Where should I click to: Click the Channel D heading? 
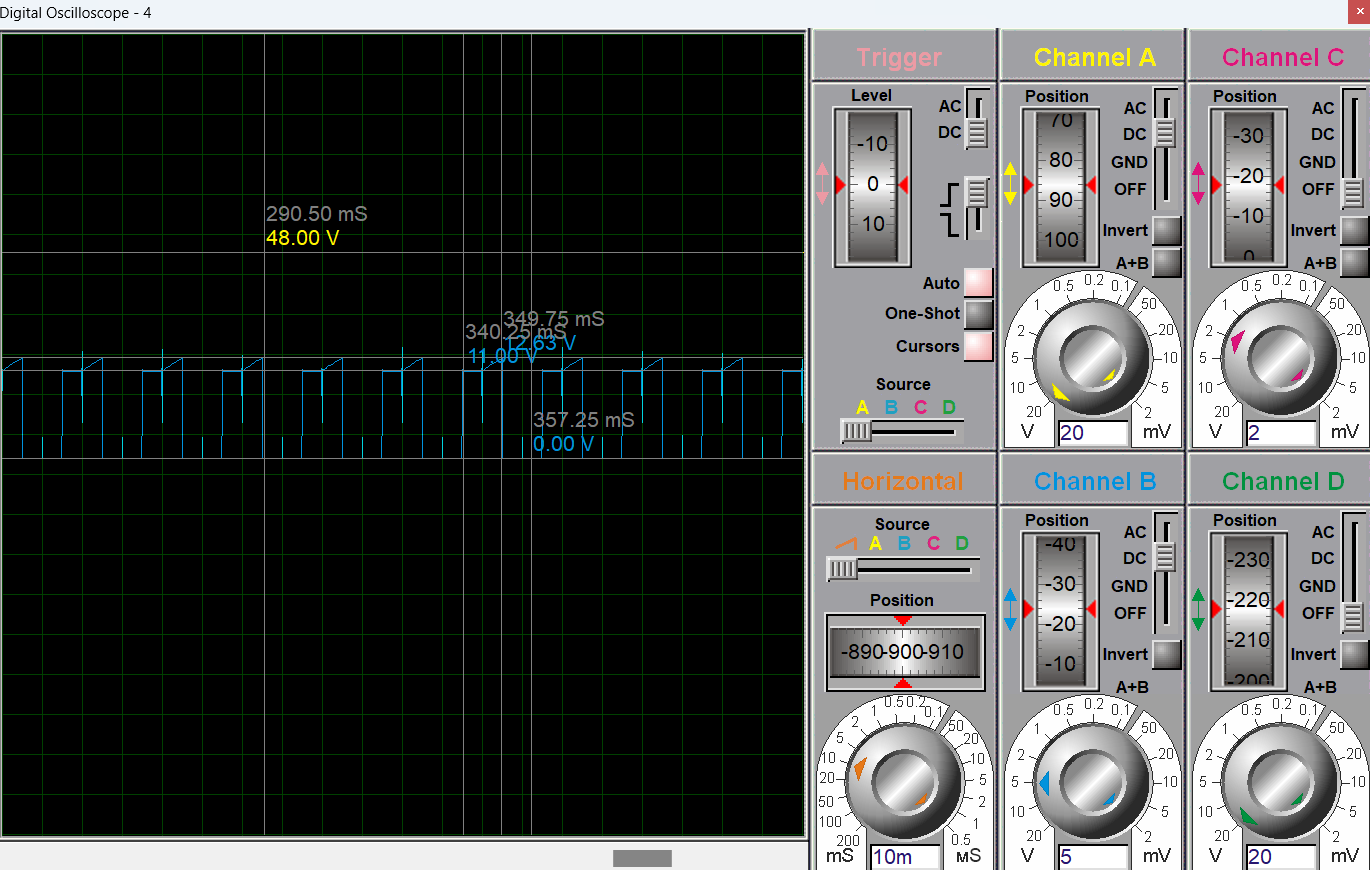tap(1283, 481)
